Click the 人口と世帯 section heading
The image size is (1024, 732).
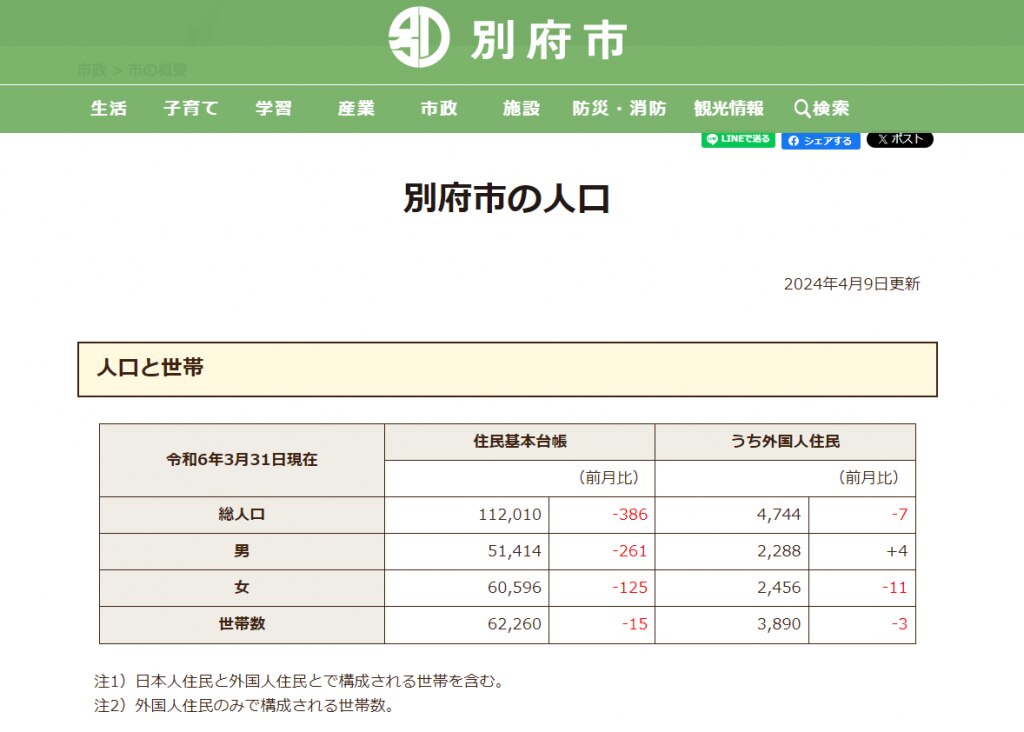click(150, 368)
